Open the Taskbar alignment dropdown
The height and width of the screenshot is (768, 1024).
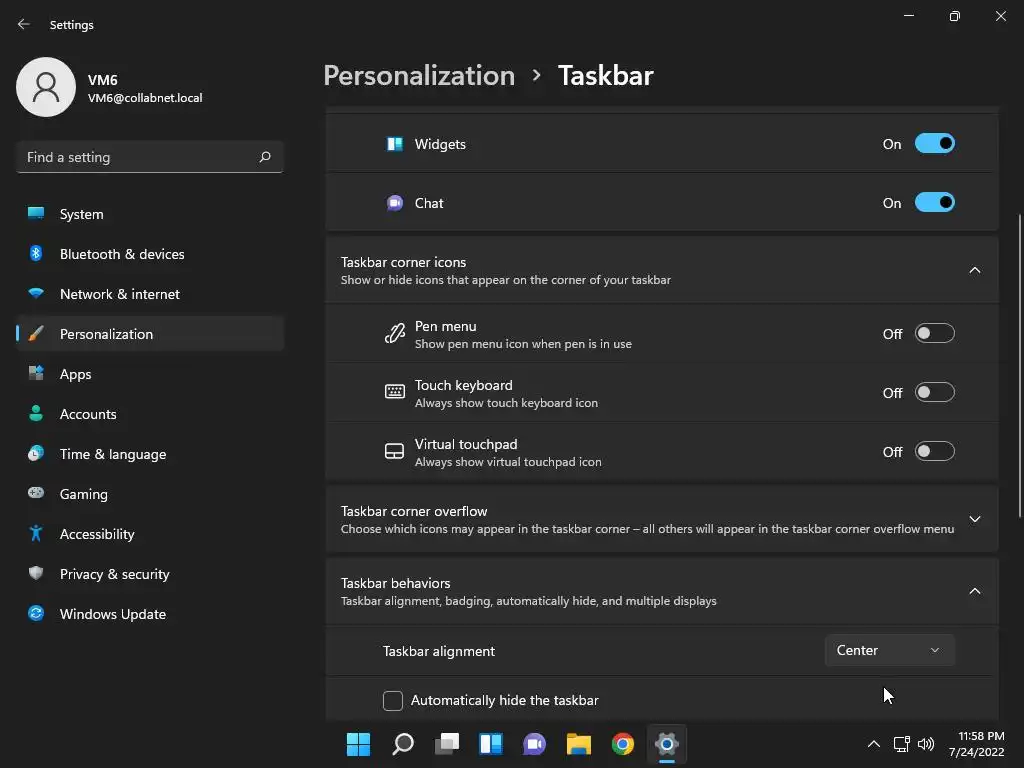[x=889, y=650]
